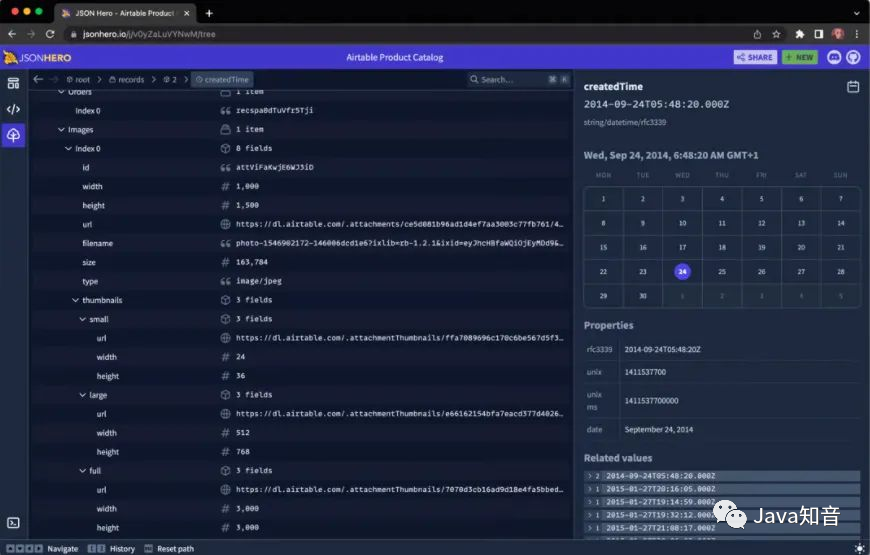Bookmark page with the star icon

point(776,34)
